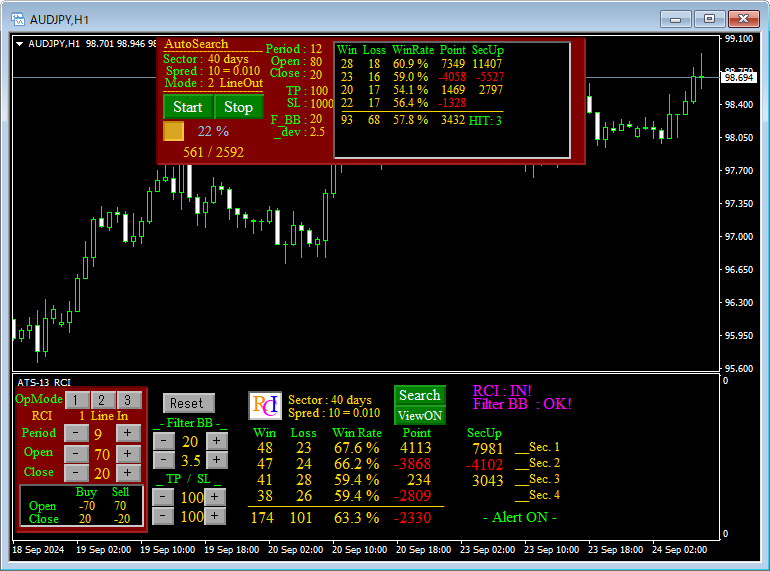Click the 20 Sep 10:00 time label
The width and height of the screenshot is (770, 571).
tap(359, 549)
